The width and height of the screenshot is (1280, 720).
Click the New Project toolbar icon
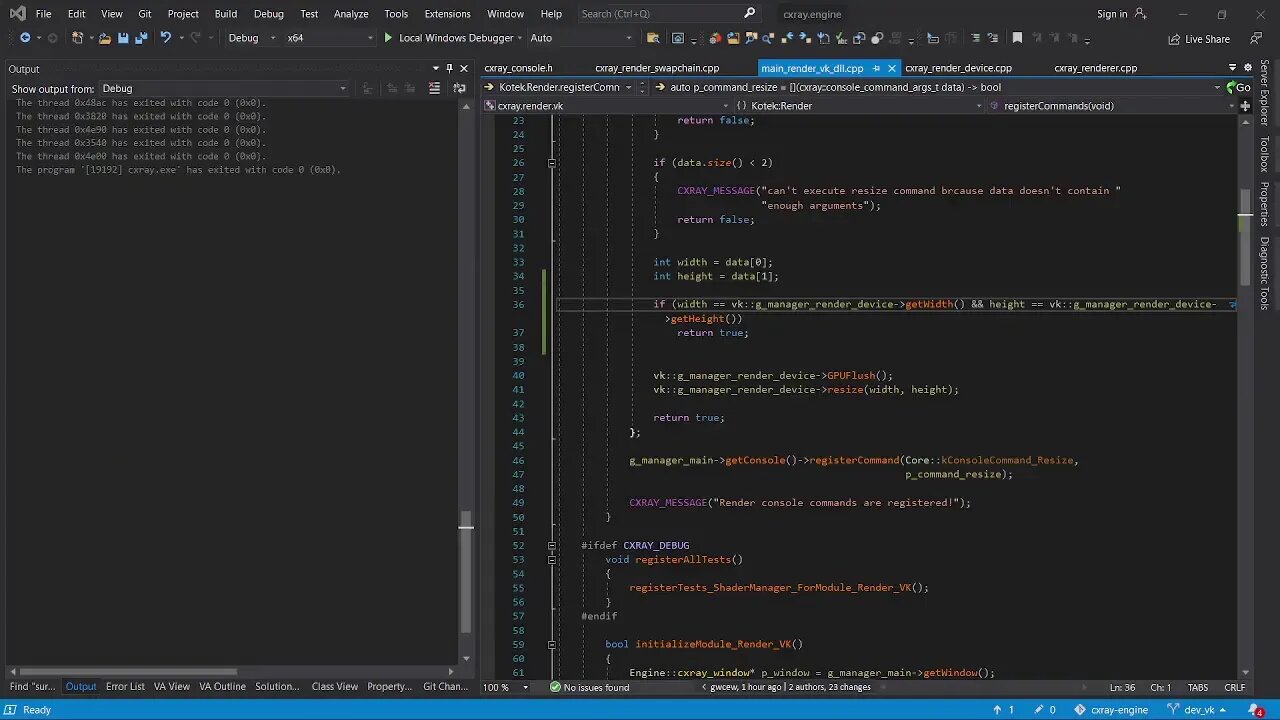[77, 38]
